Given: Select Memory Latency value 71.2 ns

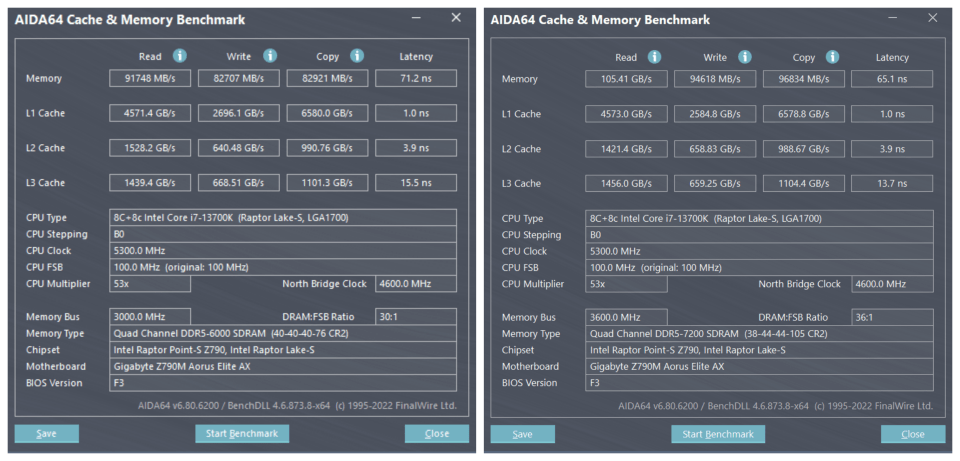Looking at the screenshot, I should pos(416,78).
